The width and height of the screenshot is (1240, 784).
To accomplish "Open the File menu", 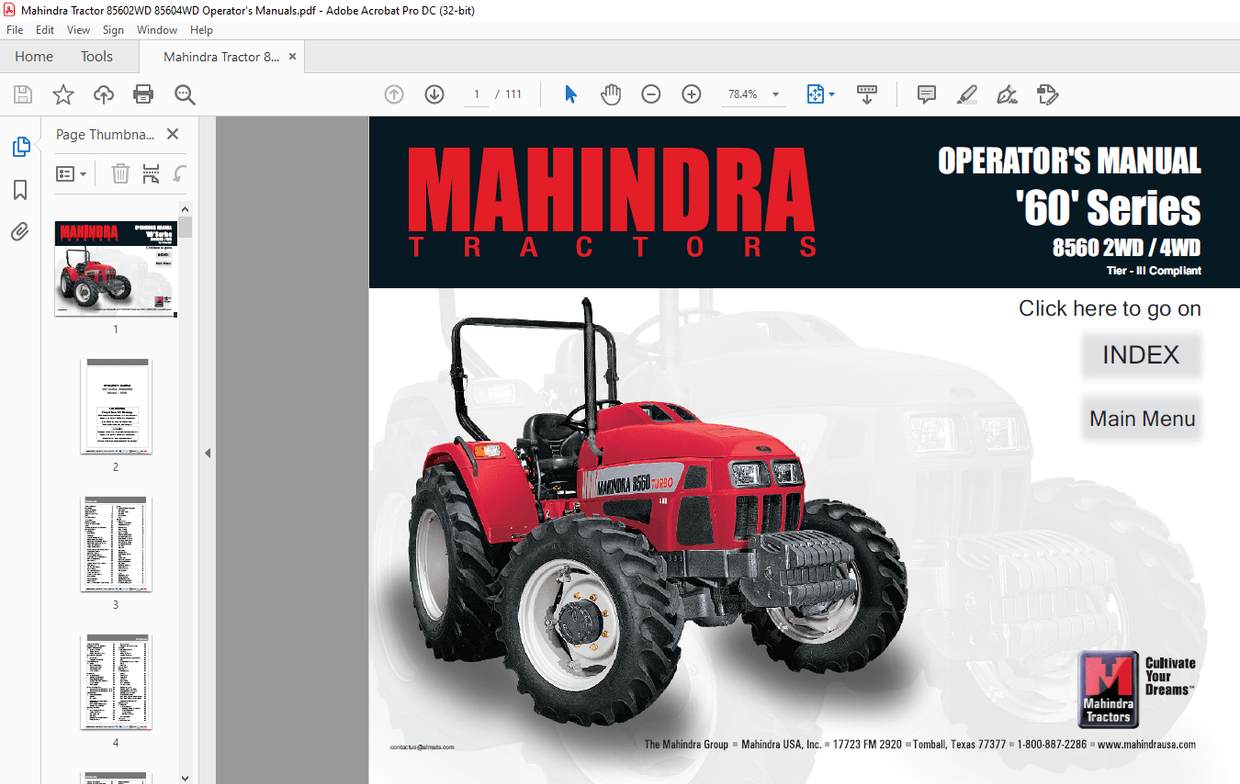I will (15, 30).
